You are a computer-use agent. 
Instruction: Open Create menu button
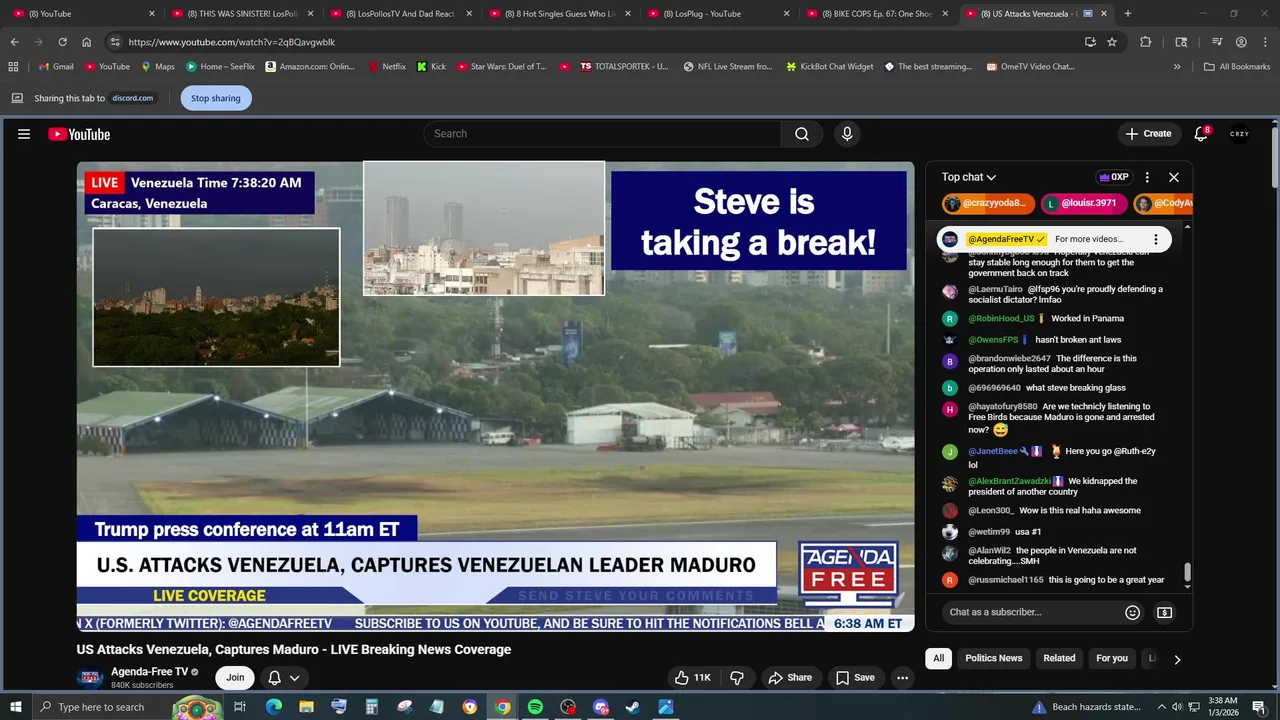(x=1148, y=134)
